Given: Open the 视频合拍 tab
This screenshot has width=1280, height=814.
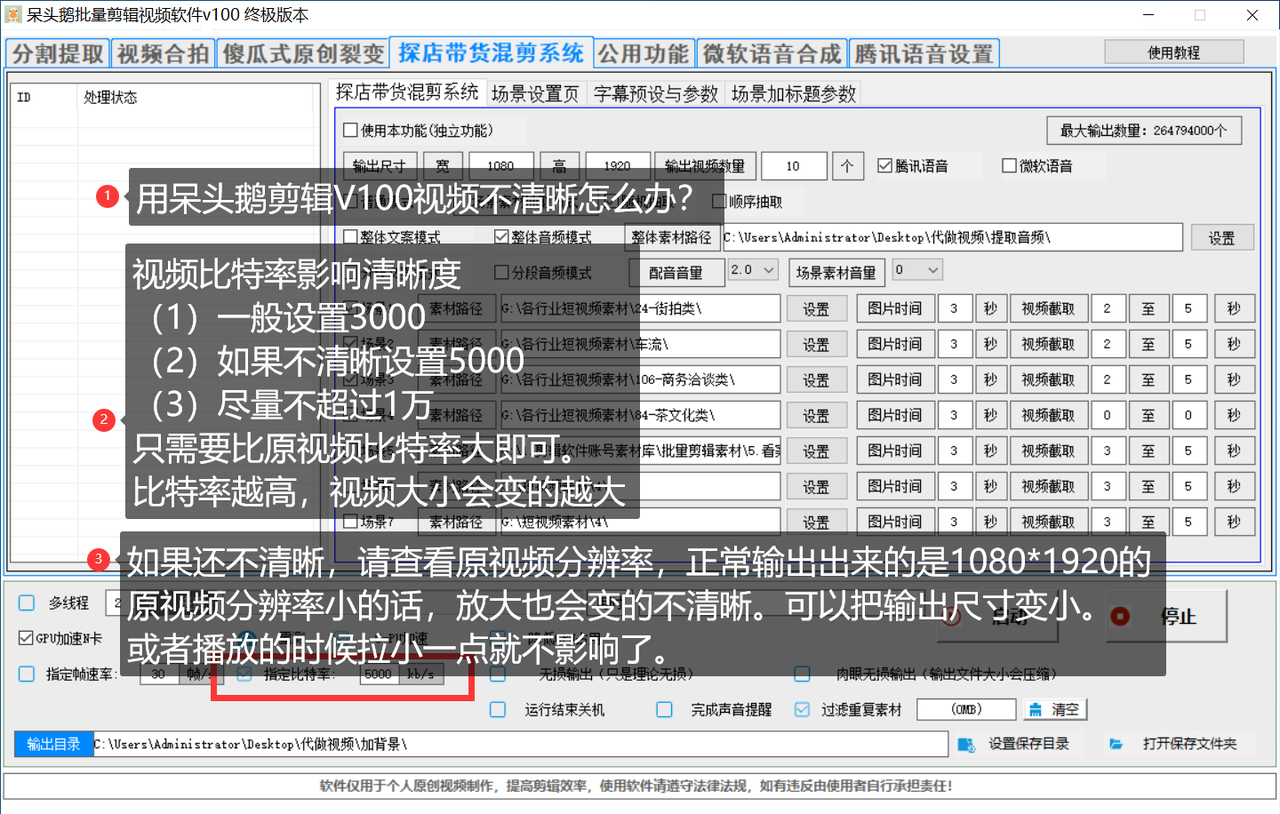Looking at the screenshot, I should pyautogui.click(x=163, y=53).
